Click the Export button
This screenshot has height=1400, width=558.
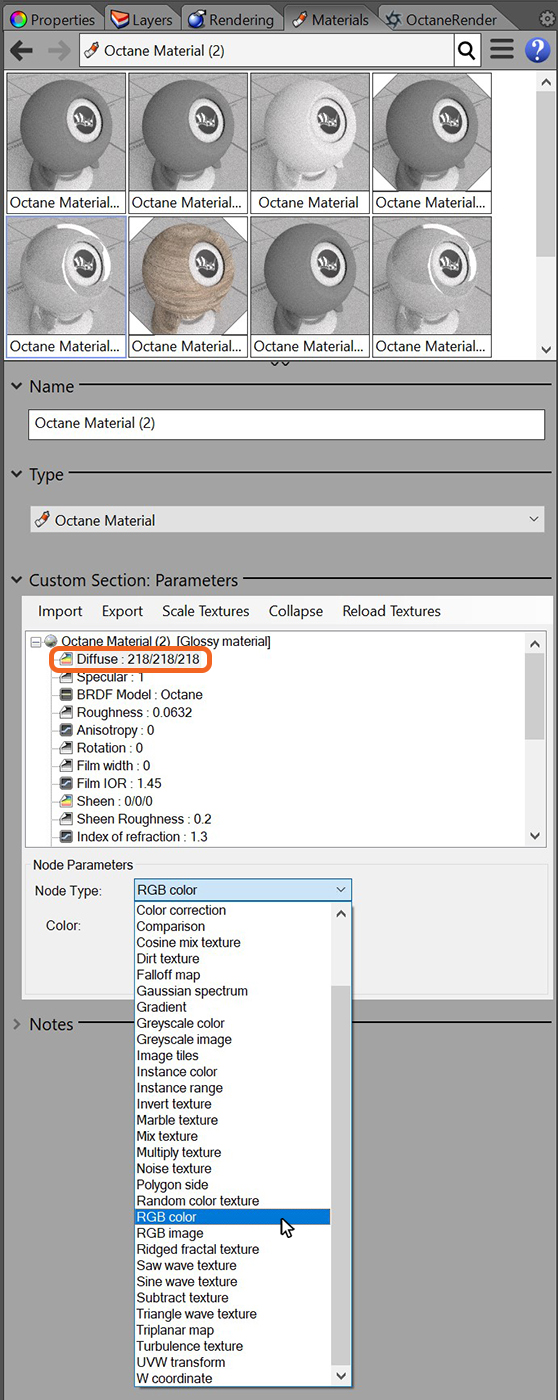(122, 611)
